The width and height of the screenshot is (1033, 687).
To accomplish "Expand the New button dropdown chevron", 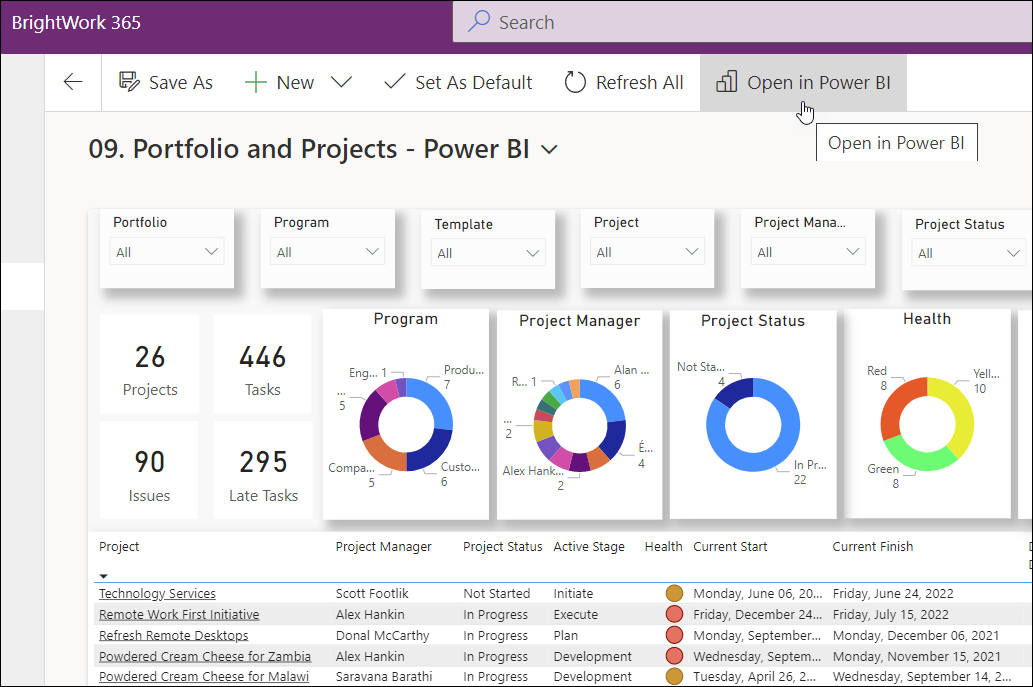I will point(341,82).
